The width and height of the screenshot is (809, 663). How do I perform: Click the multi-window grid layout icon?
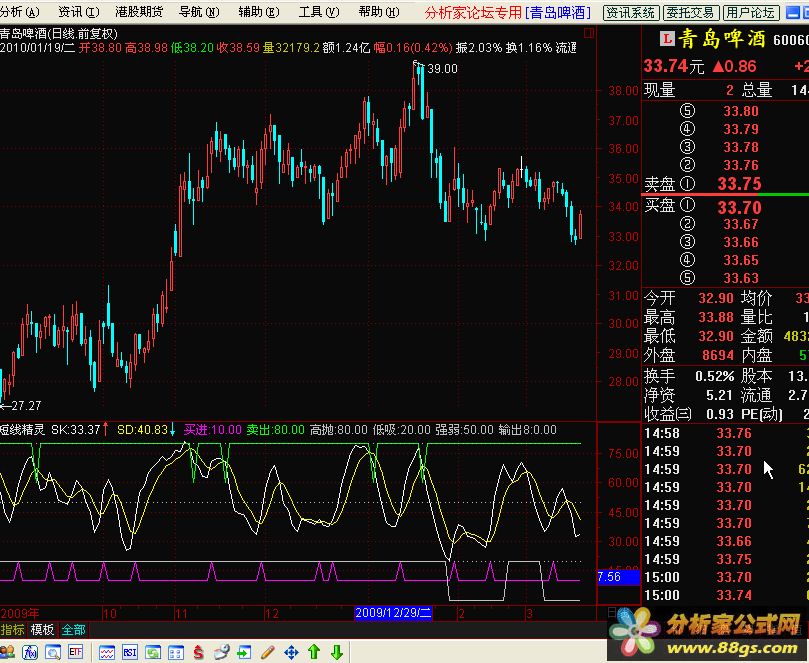[176, 652]
